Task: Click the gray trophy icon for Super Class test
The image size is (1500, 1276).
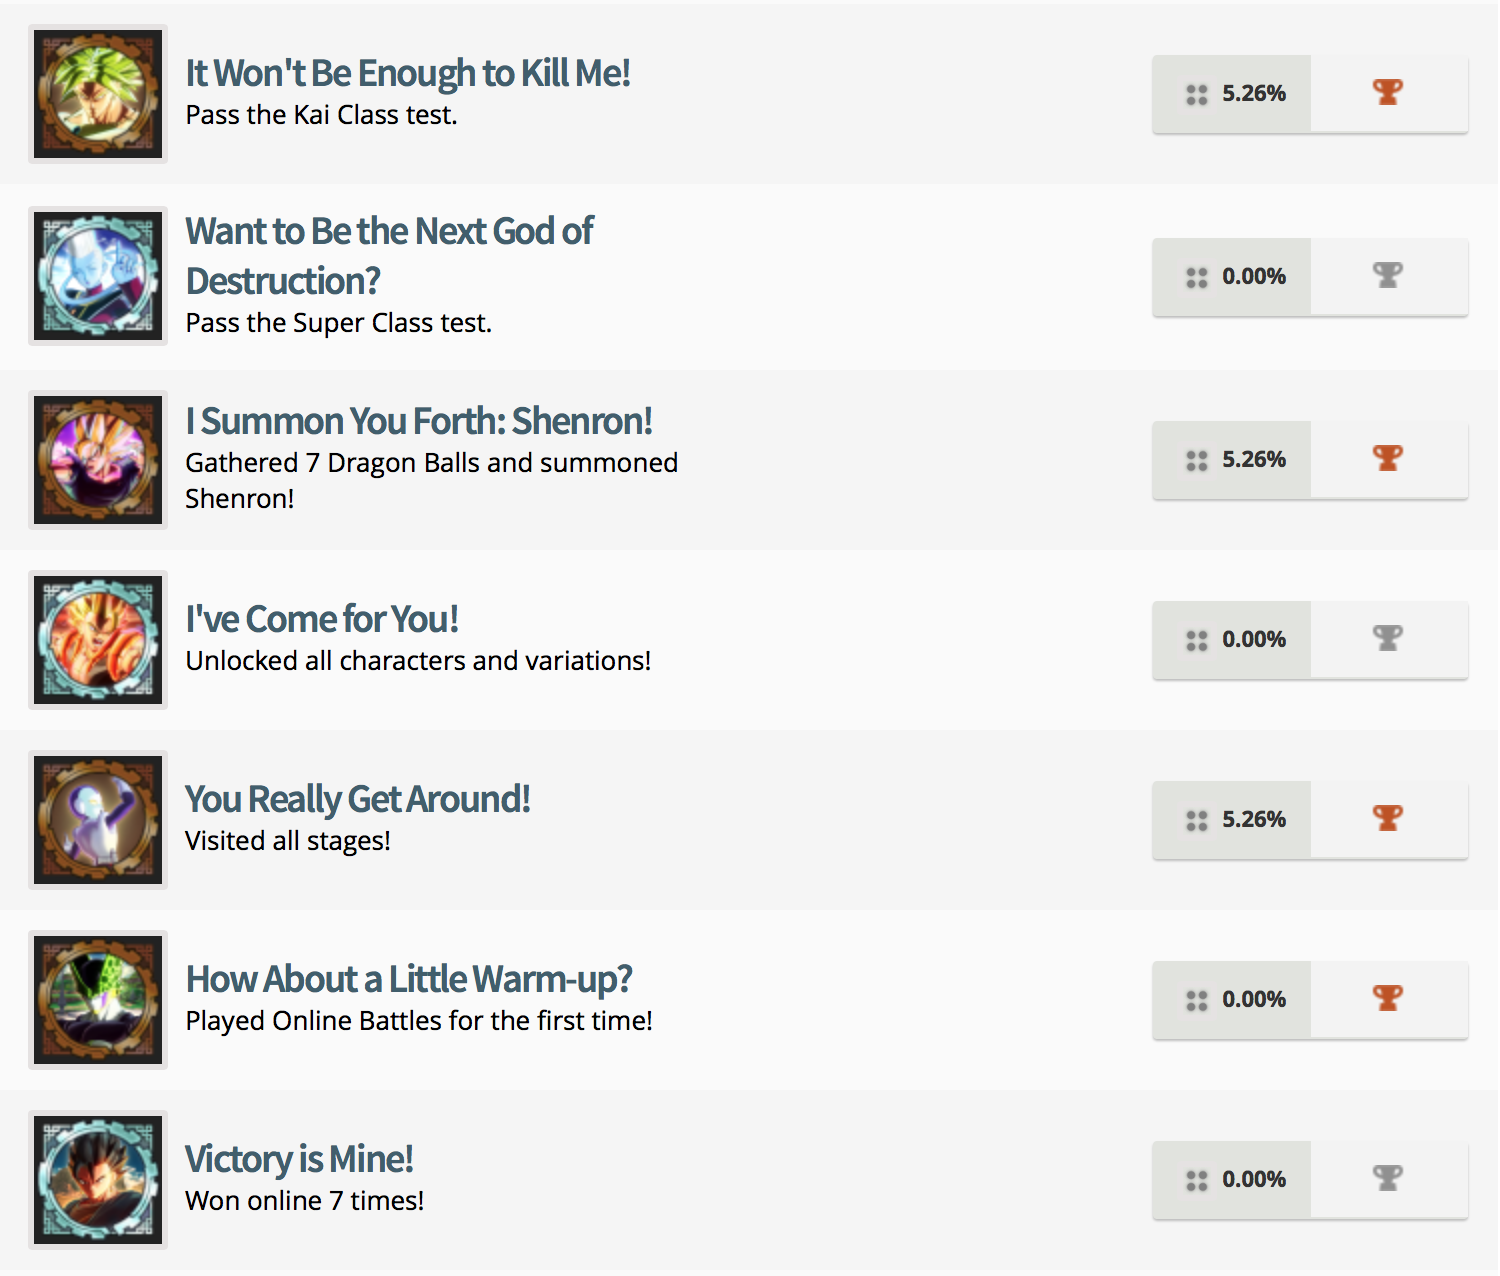Action: click(1388, 276)
